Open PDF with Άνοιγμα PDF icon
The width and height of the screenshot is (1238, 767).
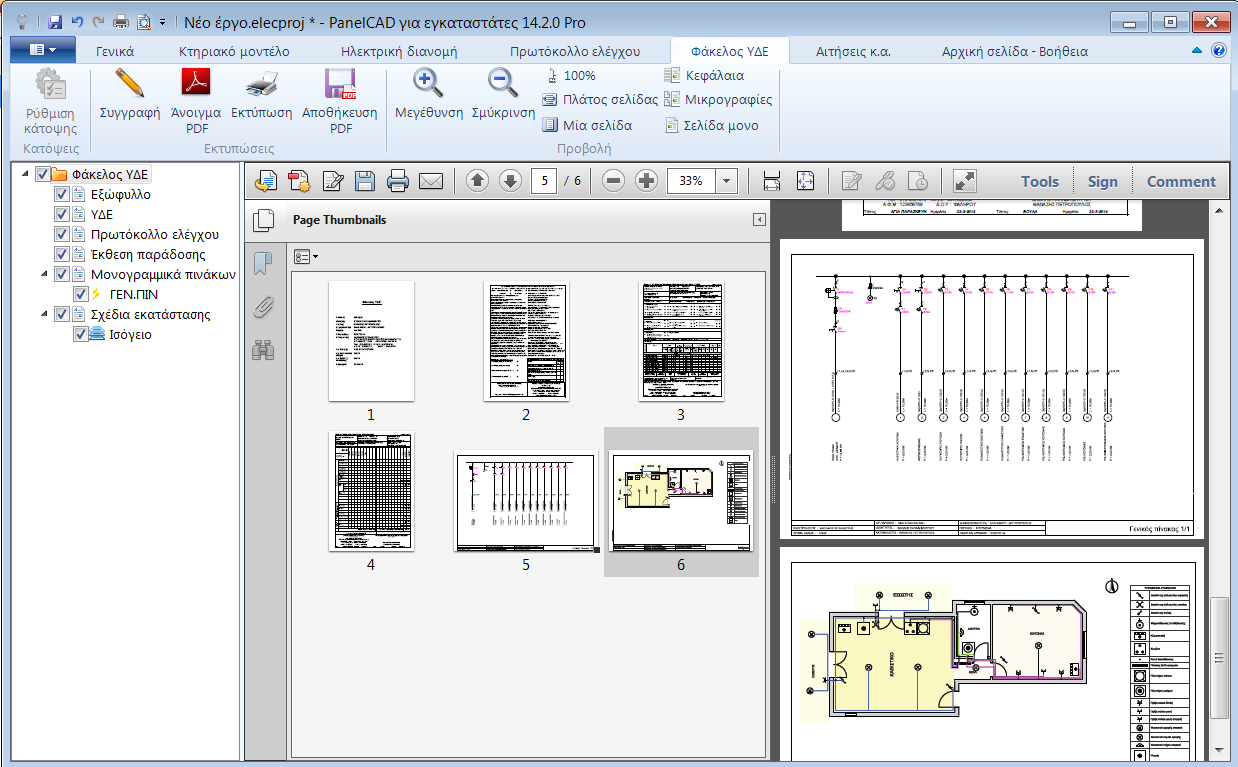[196, 84]
